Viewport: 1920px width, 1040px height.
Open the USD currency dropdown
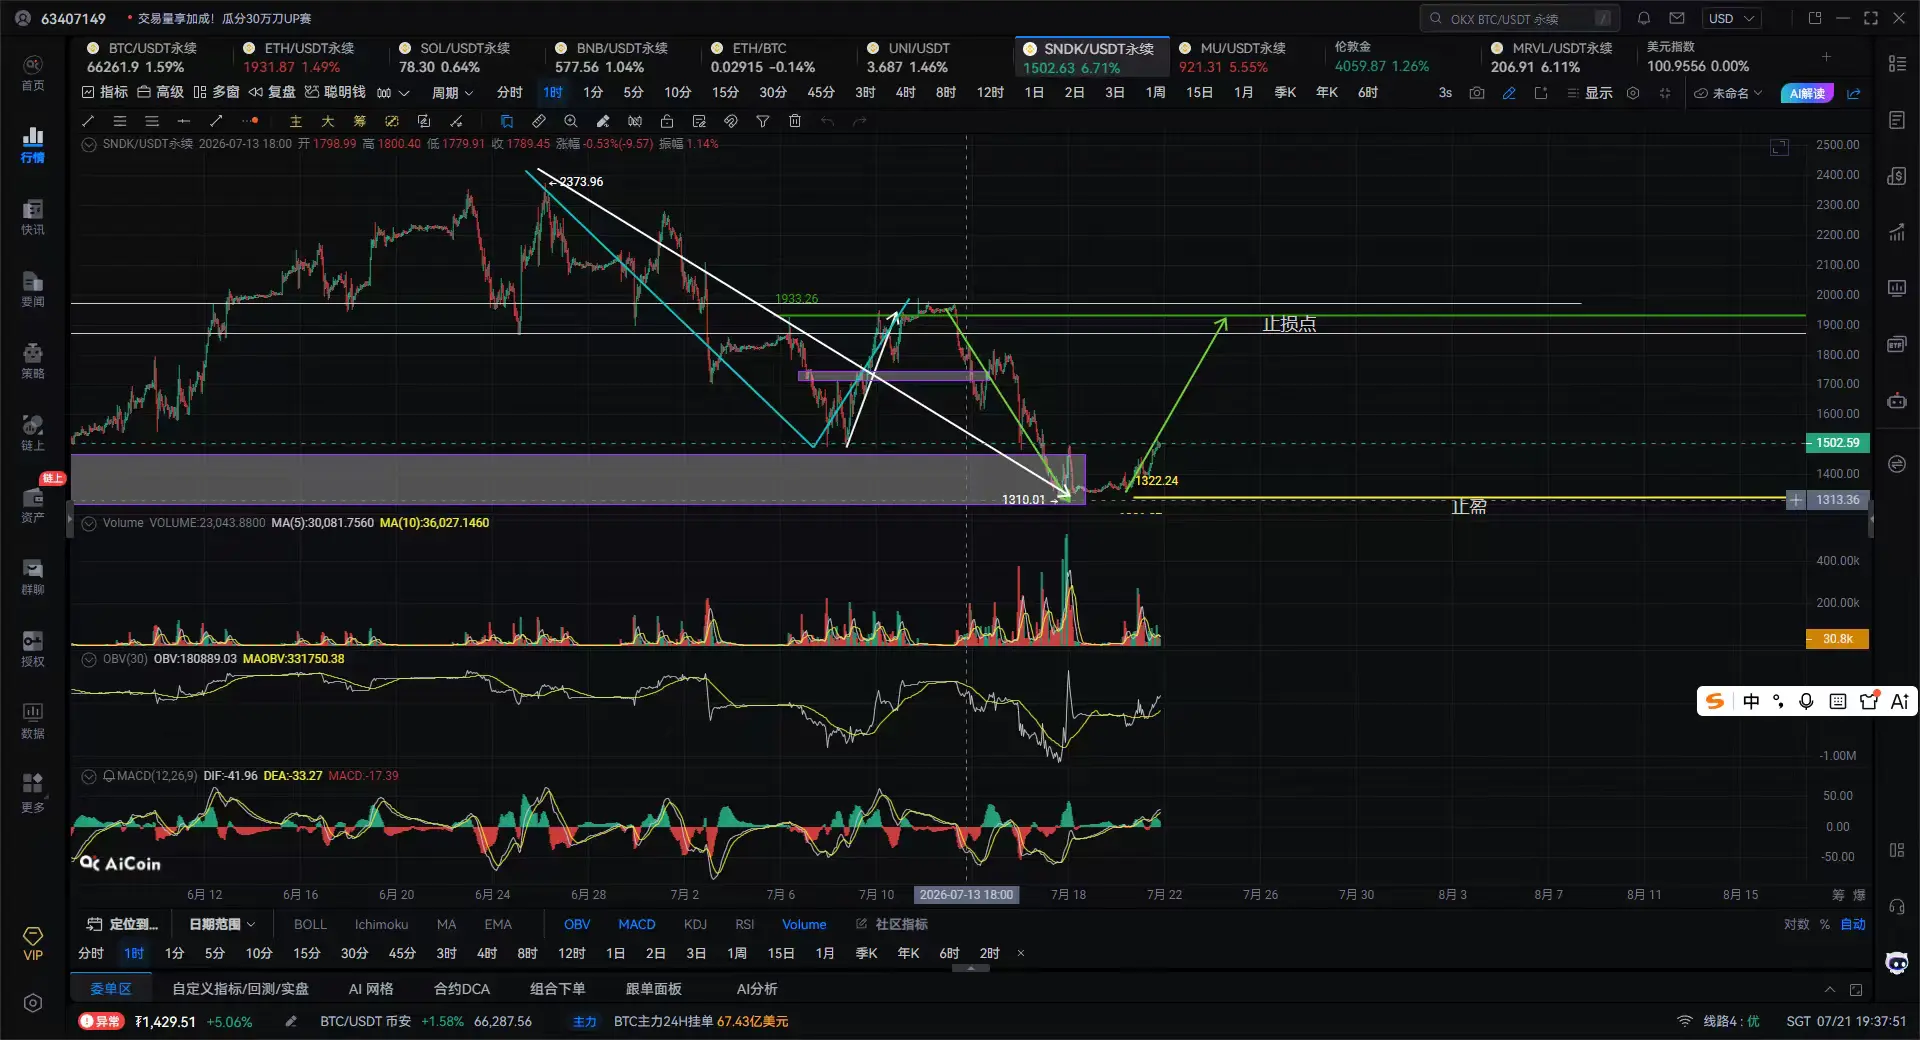[1732, 18]
